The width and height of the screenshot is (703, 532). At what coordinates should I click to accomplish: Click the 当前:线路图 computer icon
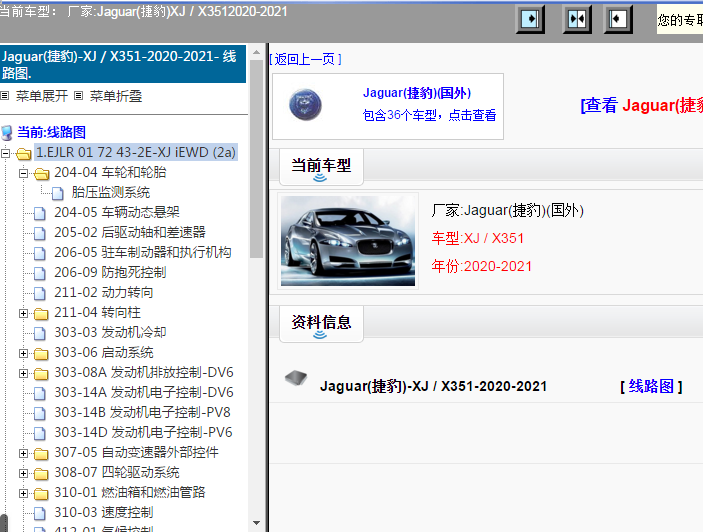pyautogui.click(x=7, y=133)
